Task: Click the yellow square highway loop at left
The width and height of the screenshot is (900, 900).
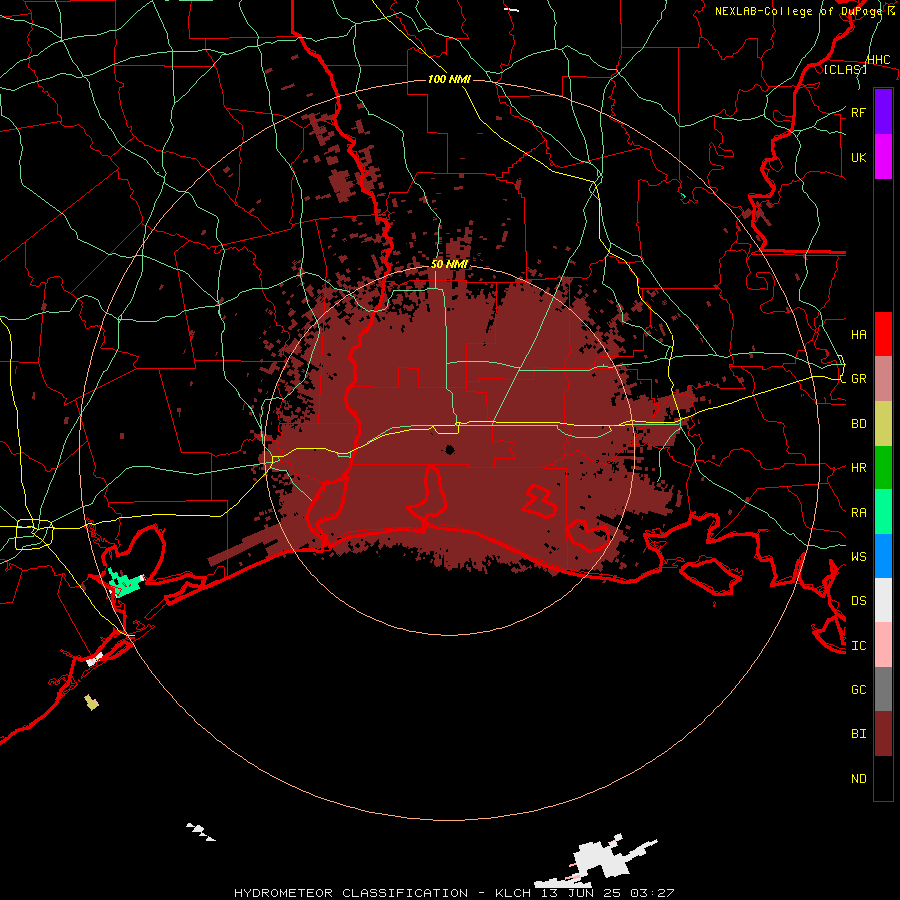Action: pos(34,533)
